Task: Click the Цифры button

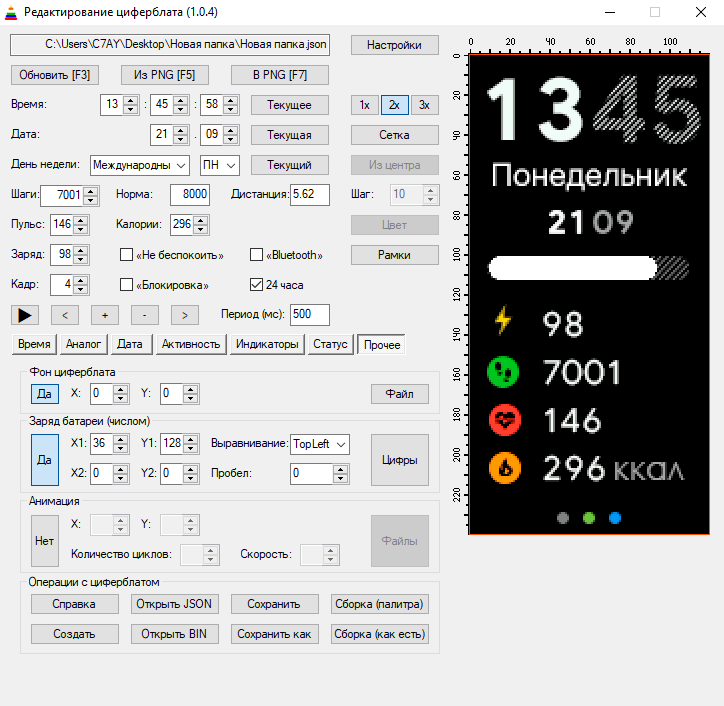Action: (x=400, y=460)
